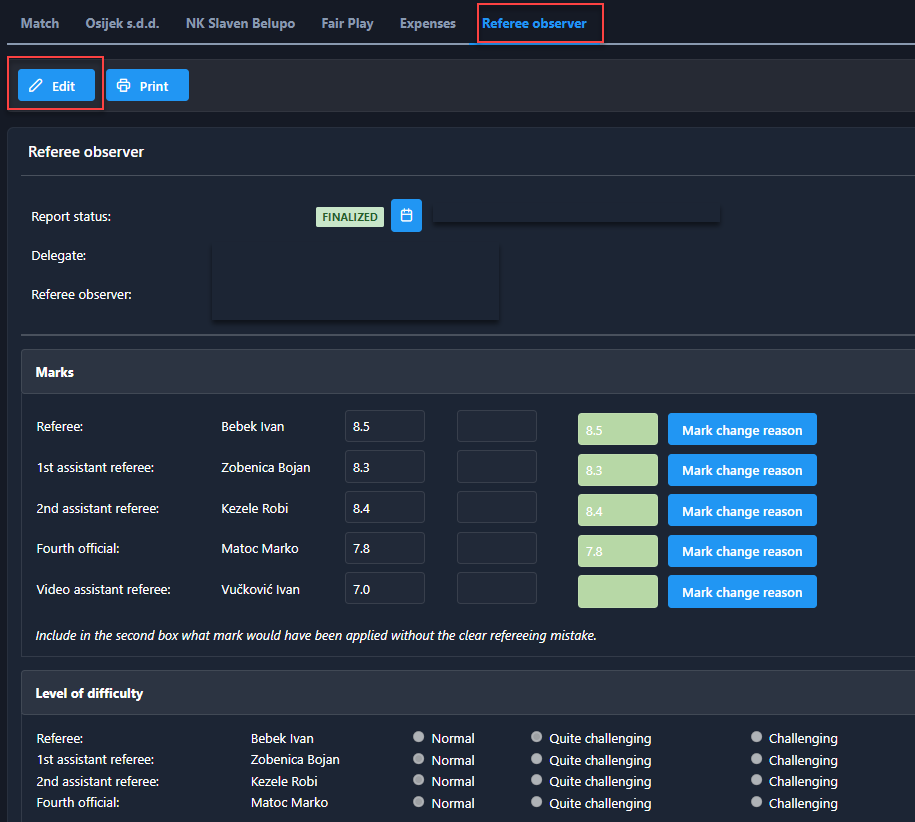Viewport: 915px width, 822px height.
Task: Select Normal for Kezele Robi
Action: pyautogui.click(x=419, y=780)
